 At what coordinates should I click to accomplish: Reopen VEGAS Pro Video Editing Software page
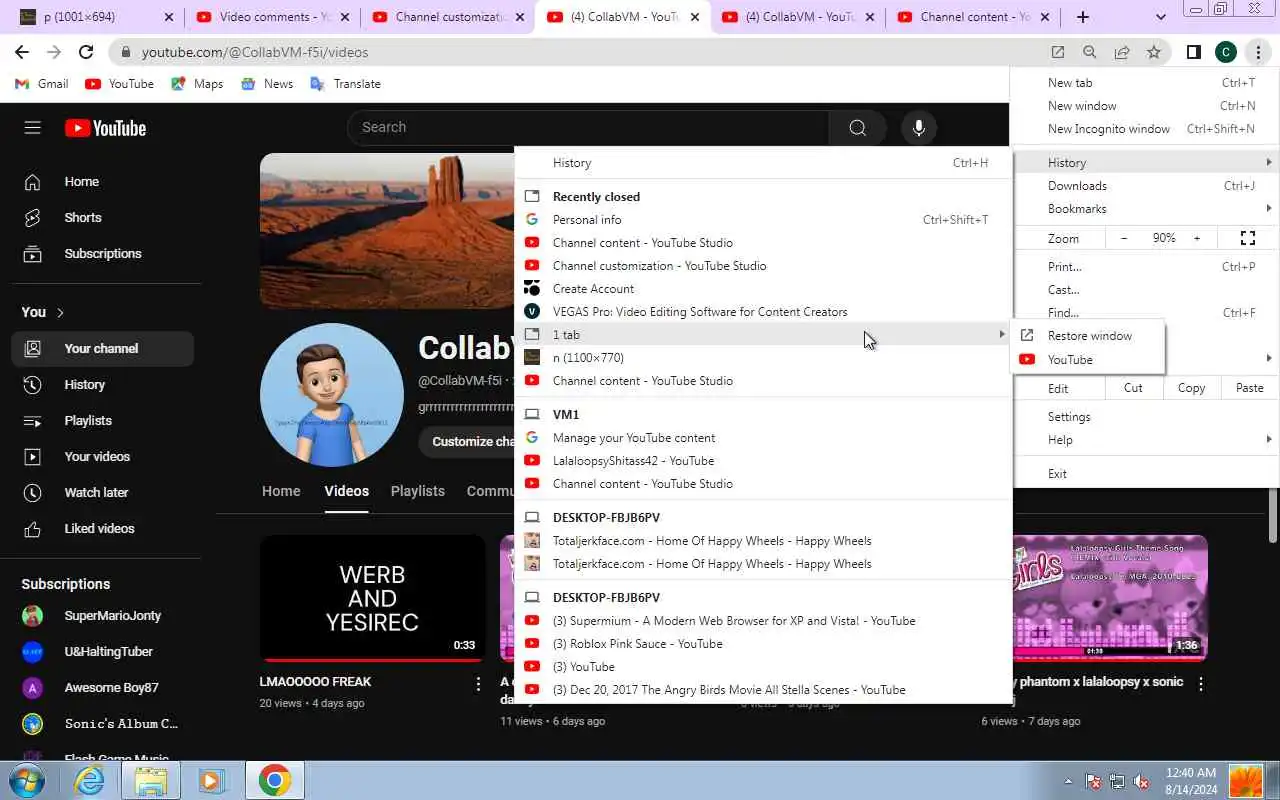coord(765,312)
